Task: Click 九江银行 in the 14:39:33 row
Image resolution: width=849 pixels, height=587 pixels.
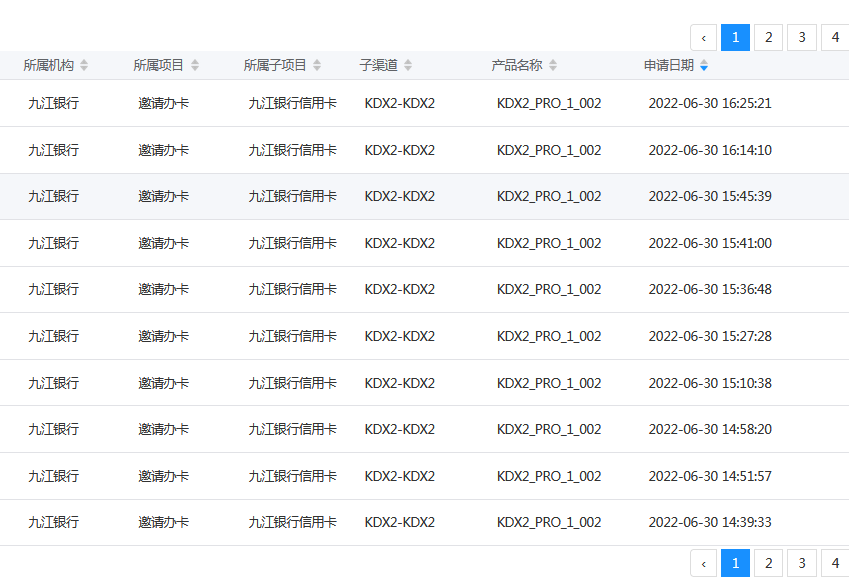Action: tap(54, 522)
